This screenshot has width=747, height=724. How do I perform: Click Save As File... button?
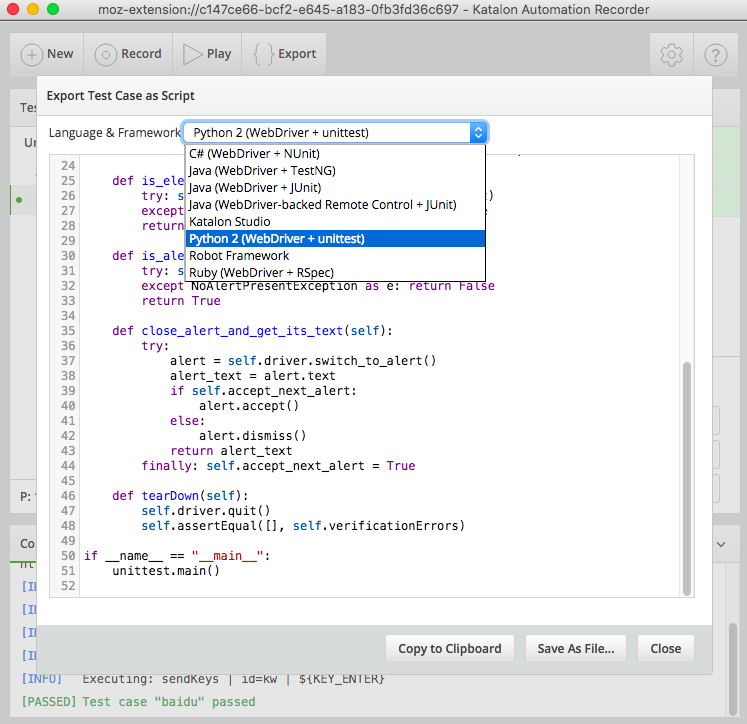pos(575,649)
